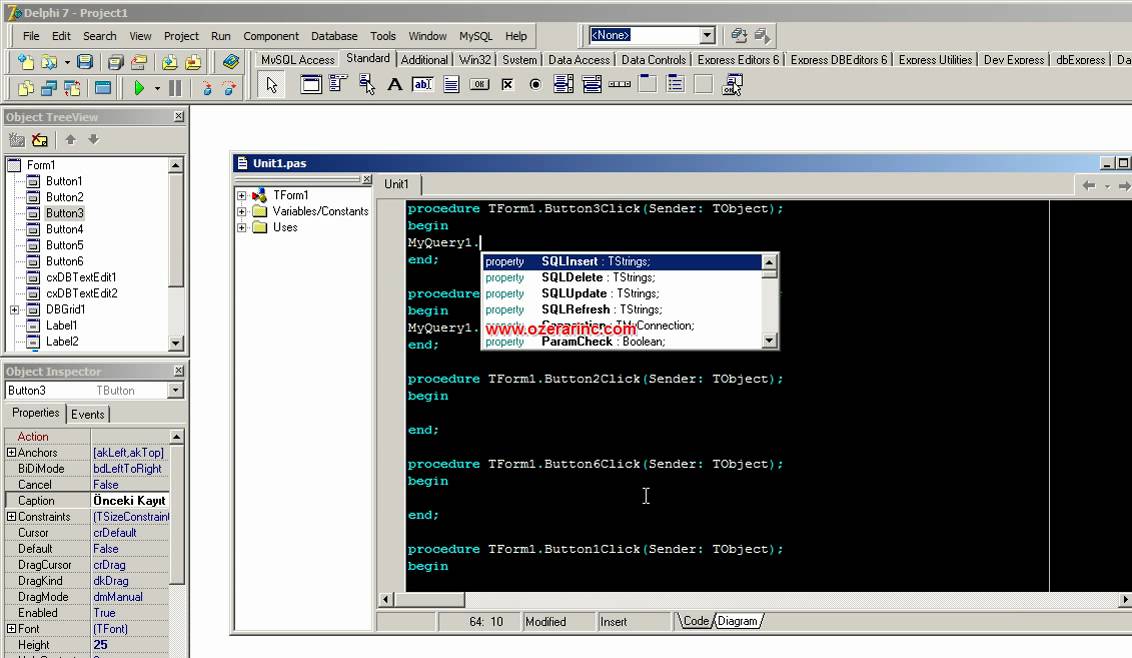Open dropdown arrow next to Run button
The image size is (1132, 658).
pyautogui.click(x=157, y=88)
